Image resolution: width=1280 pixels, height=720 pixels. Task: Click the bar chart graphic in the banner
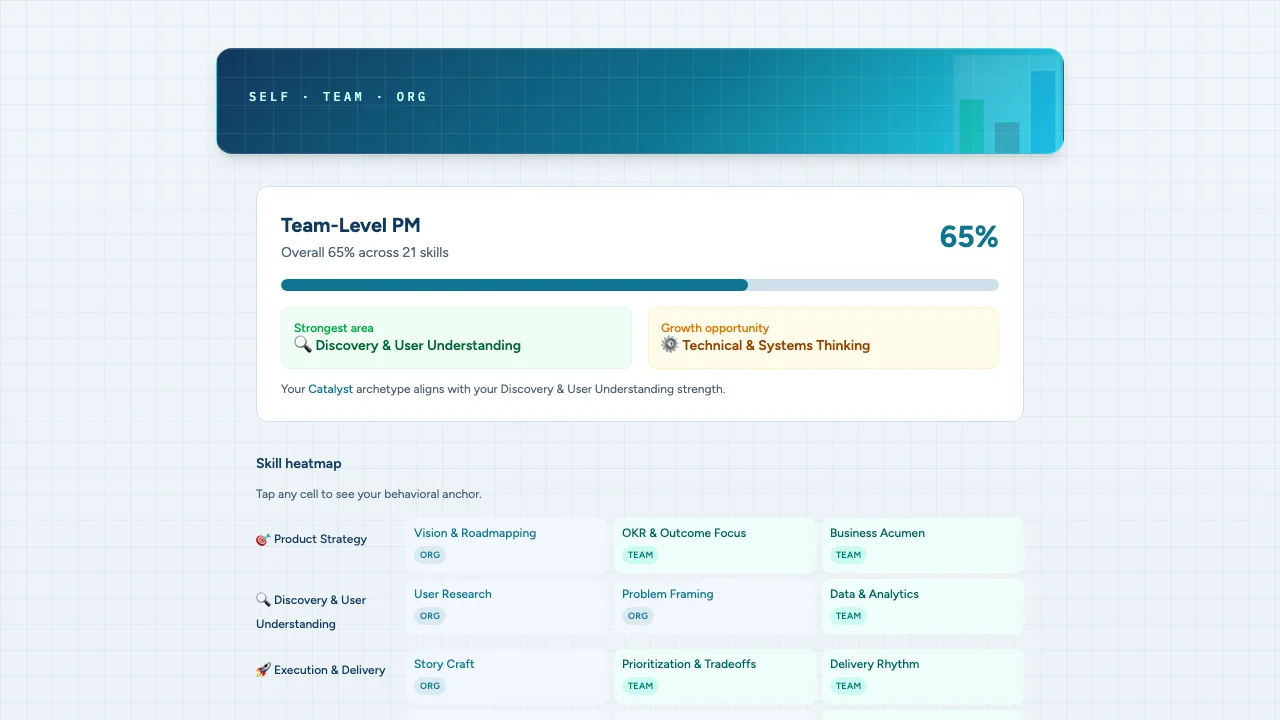(x=1007, y=104)
